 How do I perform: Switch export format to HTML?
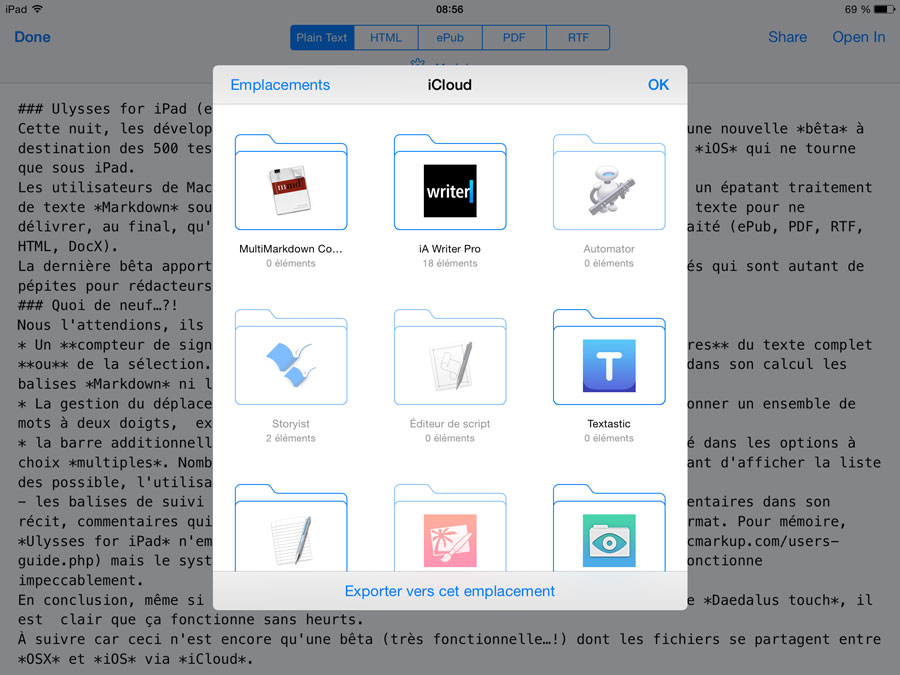tap(386, 38)
